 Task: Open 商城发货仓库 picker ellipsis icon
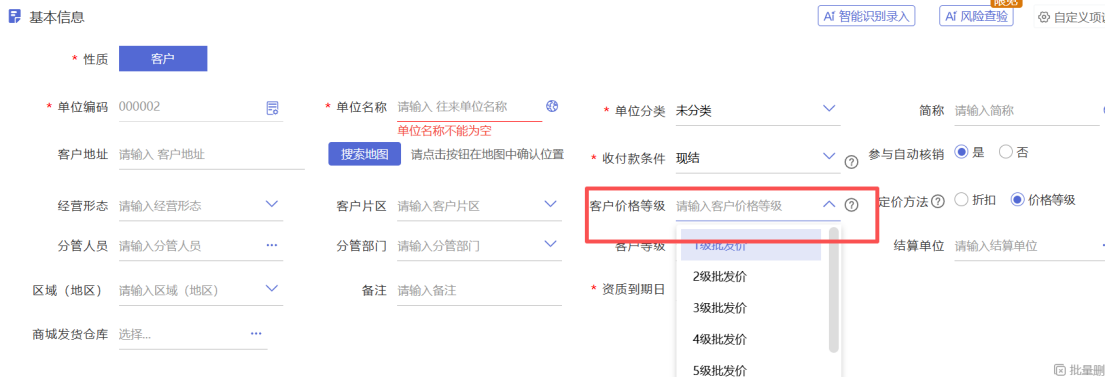256,333
